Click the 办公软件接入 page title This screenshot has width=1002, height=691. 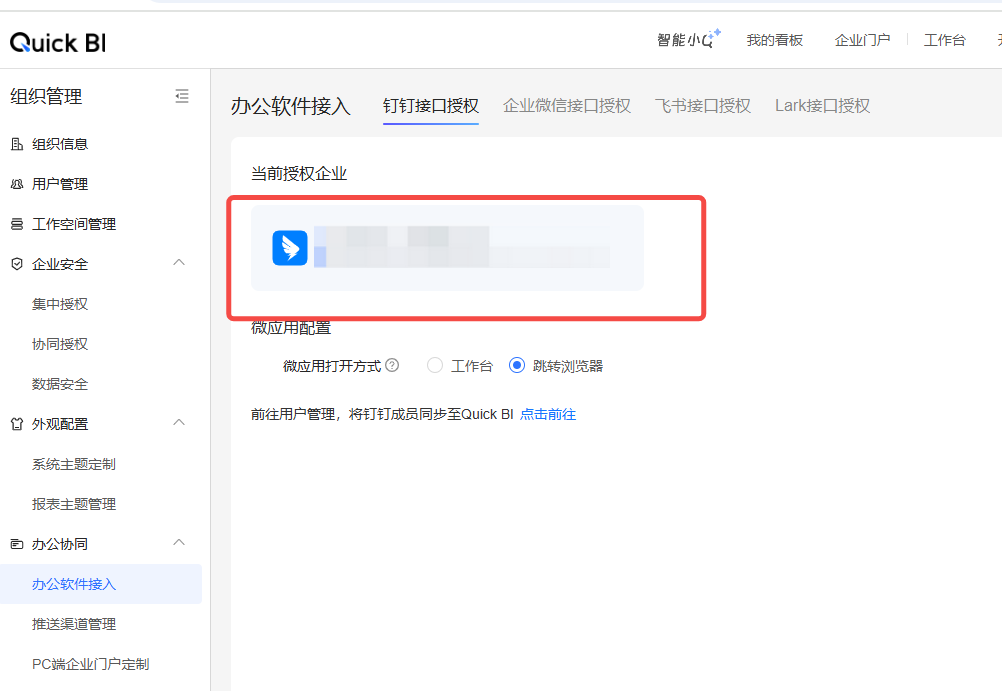pyautogui.click(x=291, y=105)
